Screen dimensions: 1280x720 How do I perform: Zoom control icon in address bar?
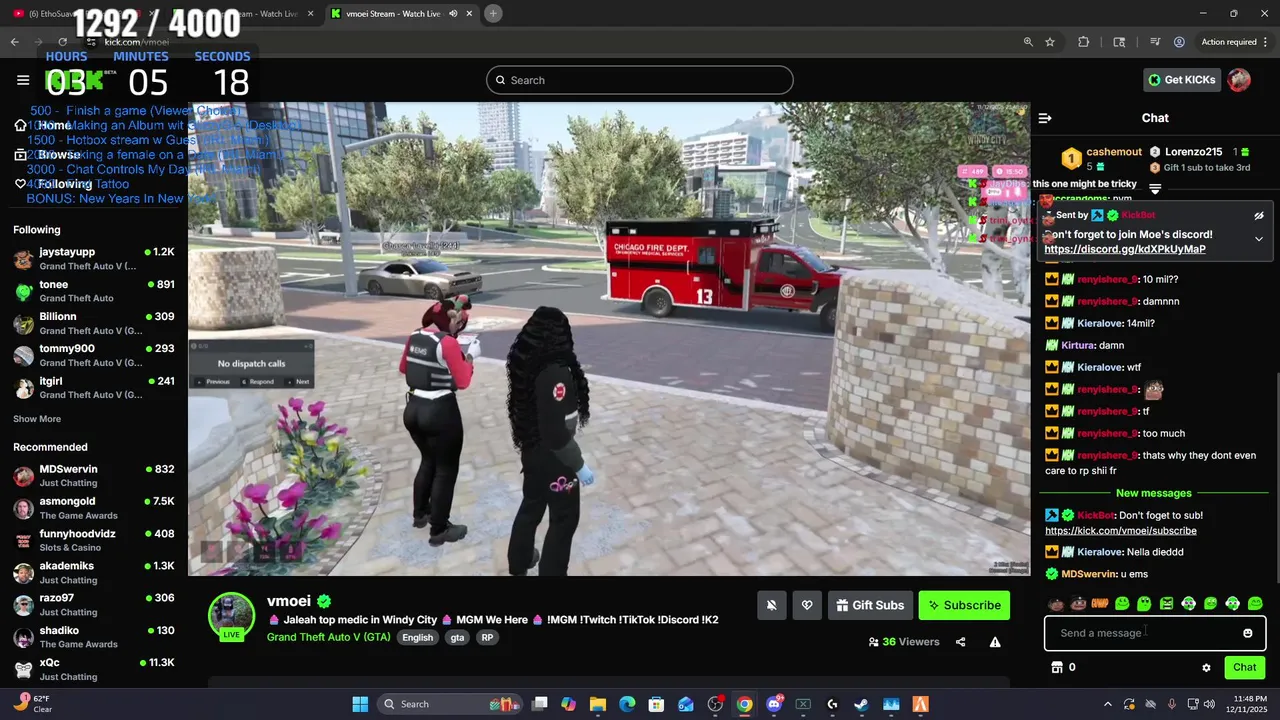(1028, 42)
